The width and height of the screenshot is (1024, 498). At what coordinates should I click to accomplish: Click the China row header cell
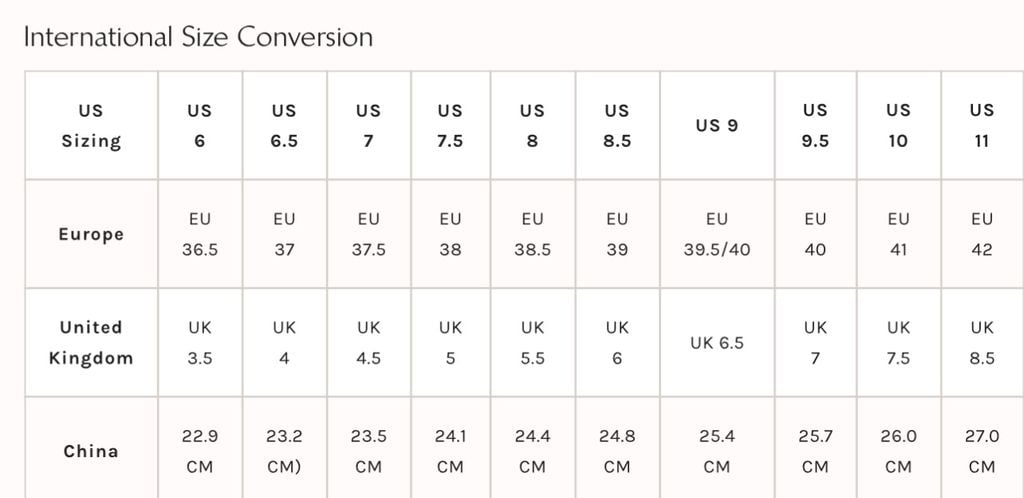[x=91, y=451]
